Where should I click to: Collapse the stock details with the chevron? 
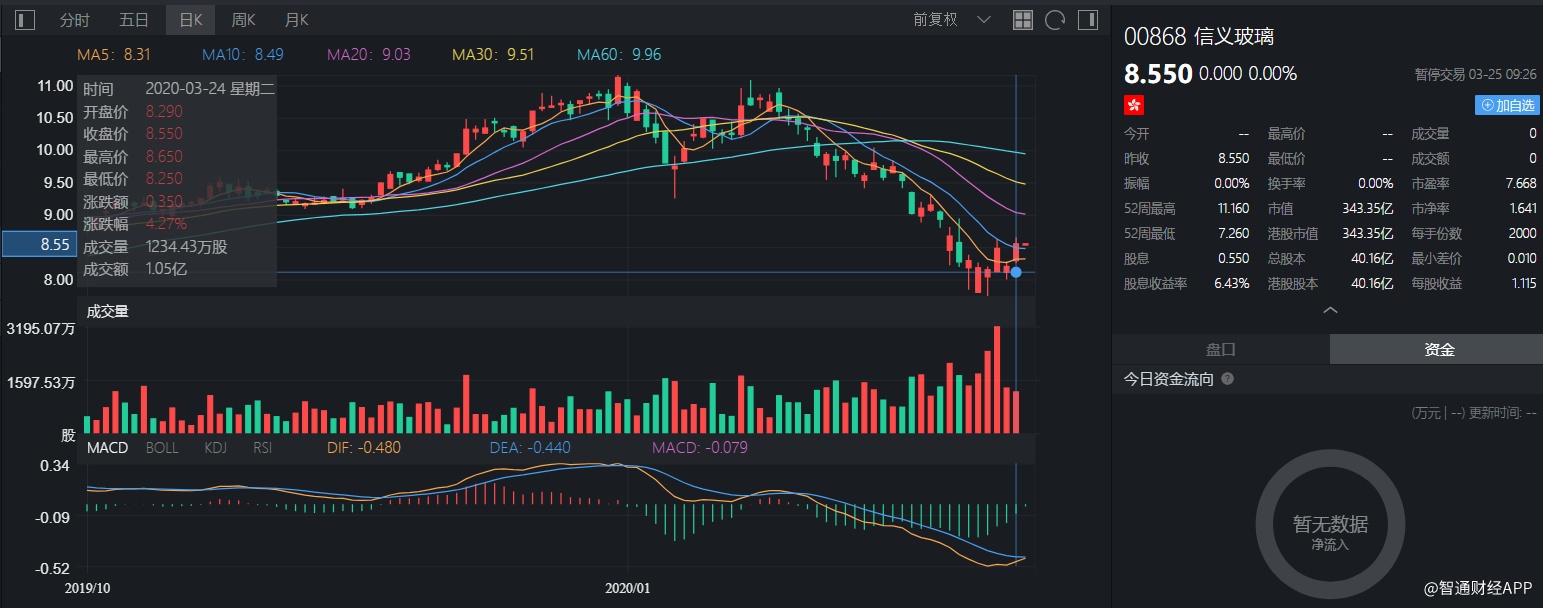coord(1330,311)
